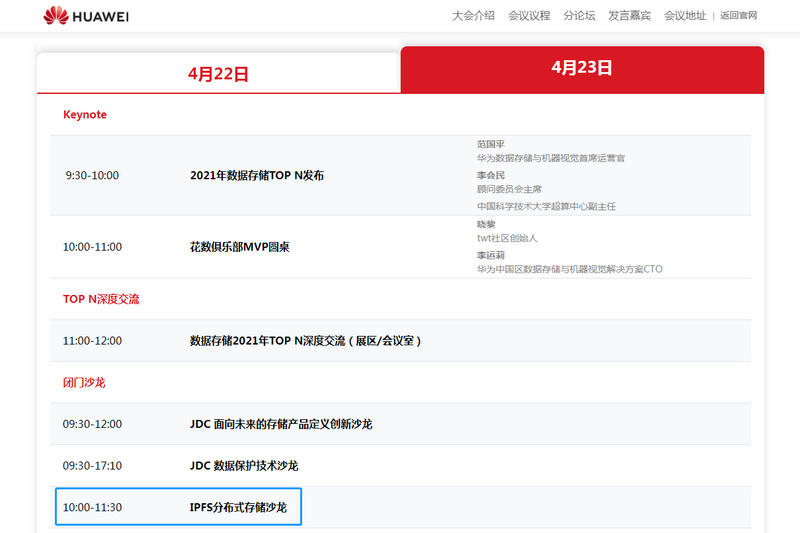Click JDC 面向未来的存储产品定义创新沙龙 session
Screen dimensions: 800x533
click(x=281, y=424)
